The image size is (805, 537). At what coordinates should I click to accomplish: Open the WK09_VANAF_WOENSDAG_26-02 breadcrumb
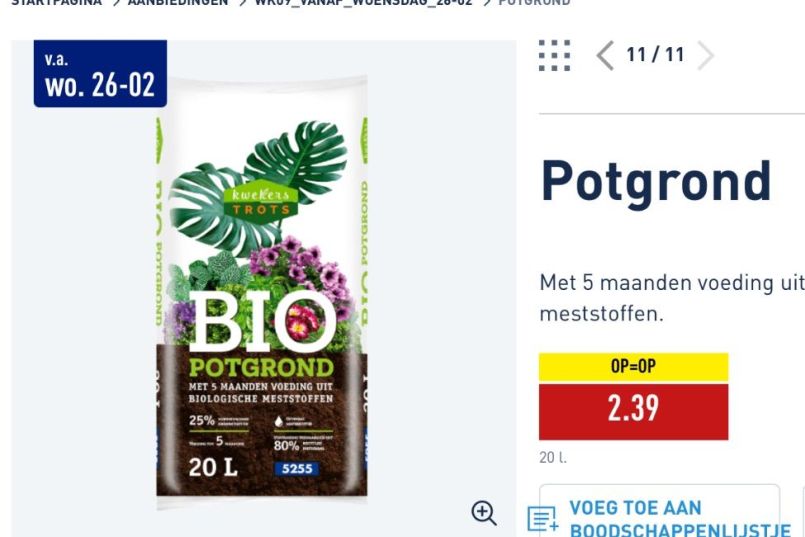point(363,3)
